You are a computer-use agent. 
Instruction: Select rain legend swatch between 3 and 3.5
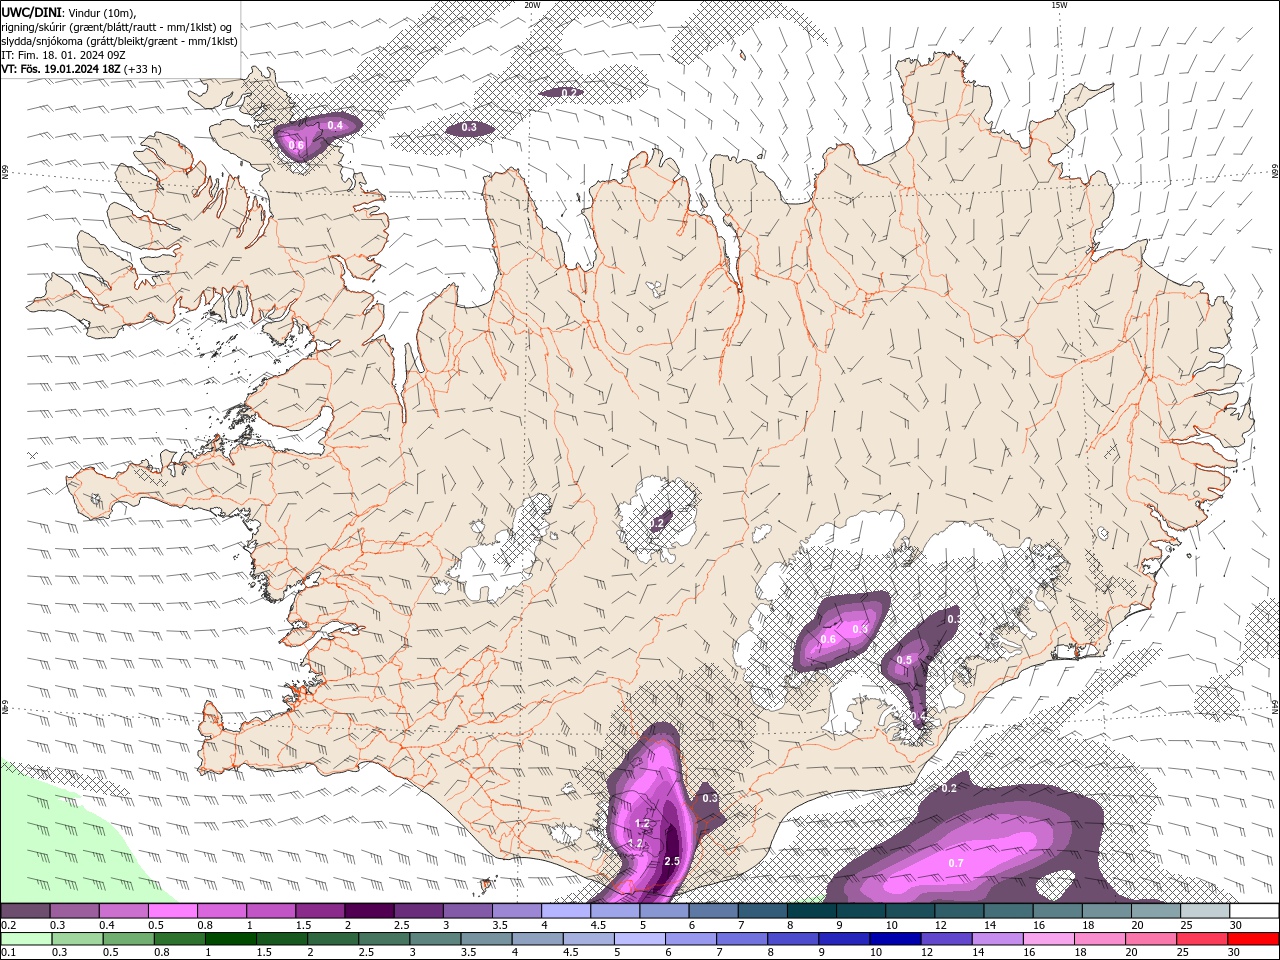click(434, 939)
